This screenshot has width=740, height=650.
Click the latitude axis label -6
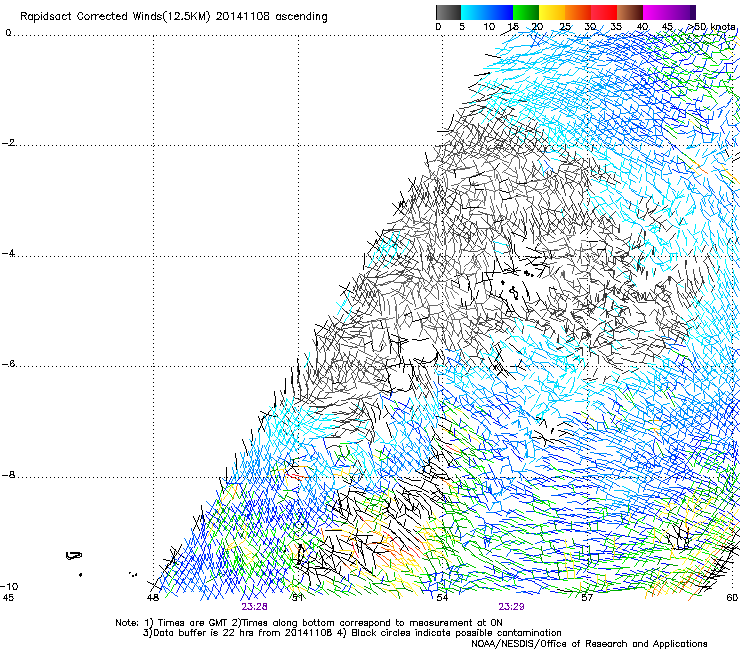pos(9,364)
